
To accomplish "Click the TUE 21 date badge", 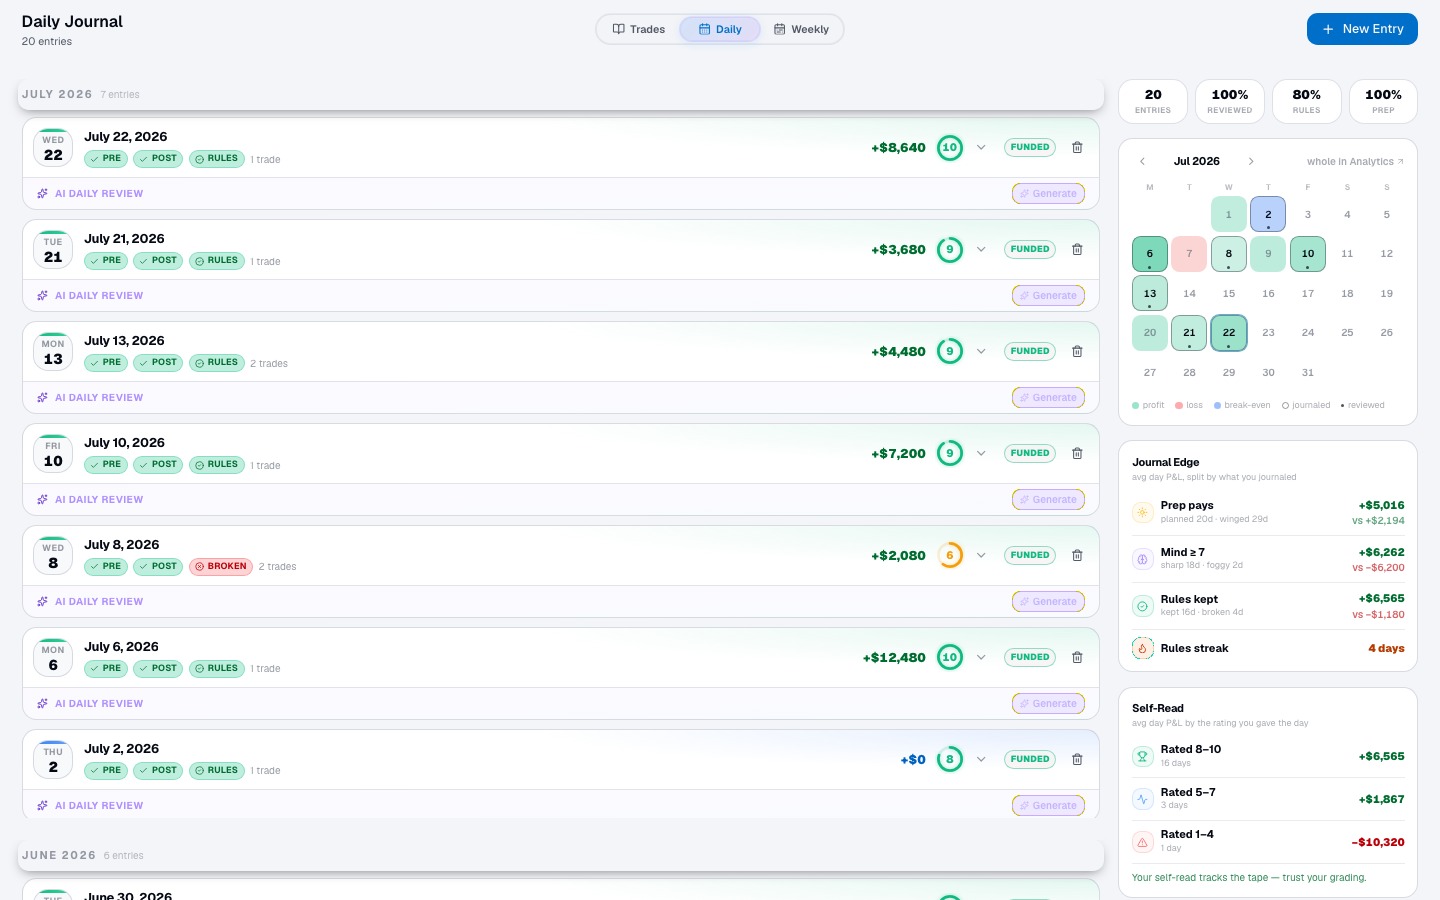I will tap(53, 249).
